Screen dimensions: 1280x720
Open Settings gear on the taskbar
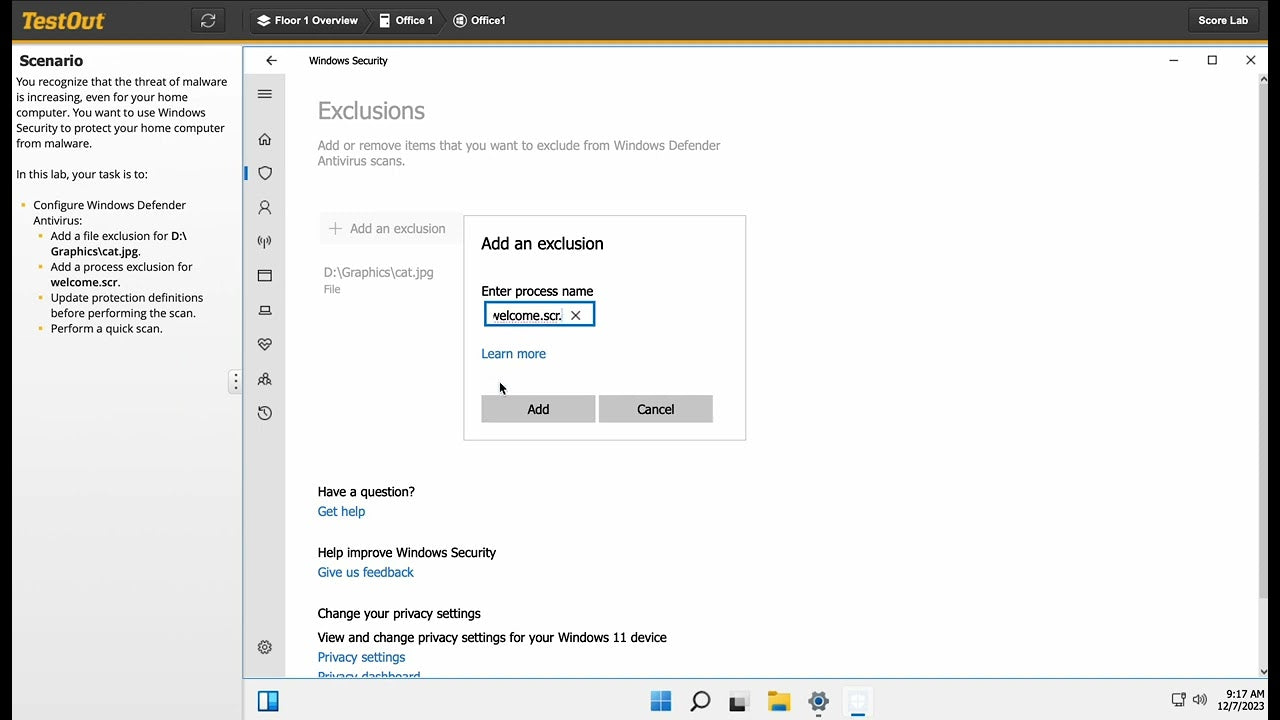(818, 701)
